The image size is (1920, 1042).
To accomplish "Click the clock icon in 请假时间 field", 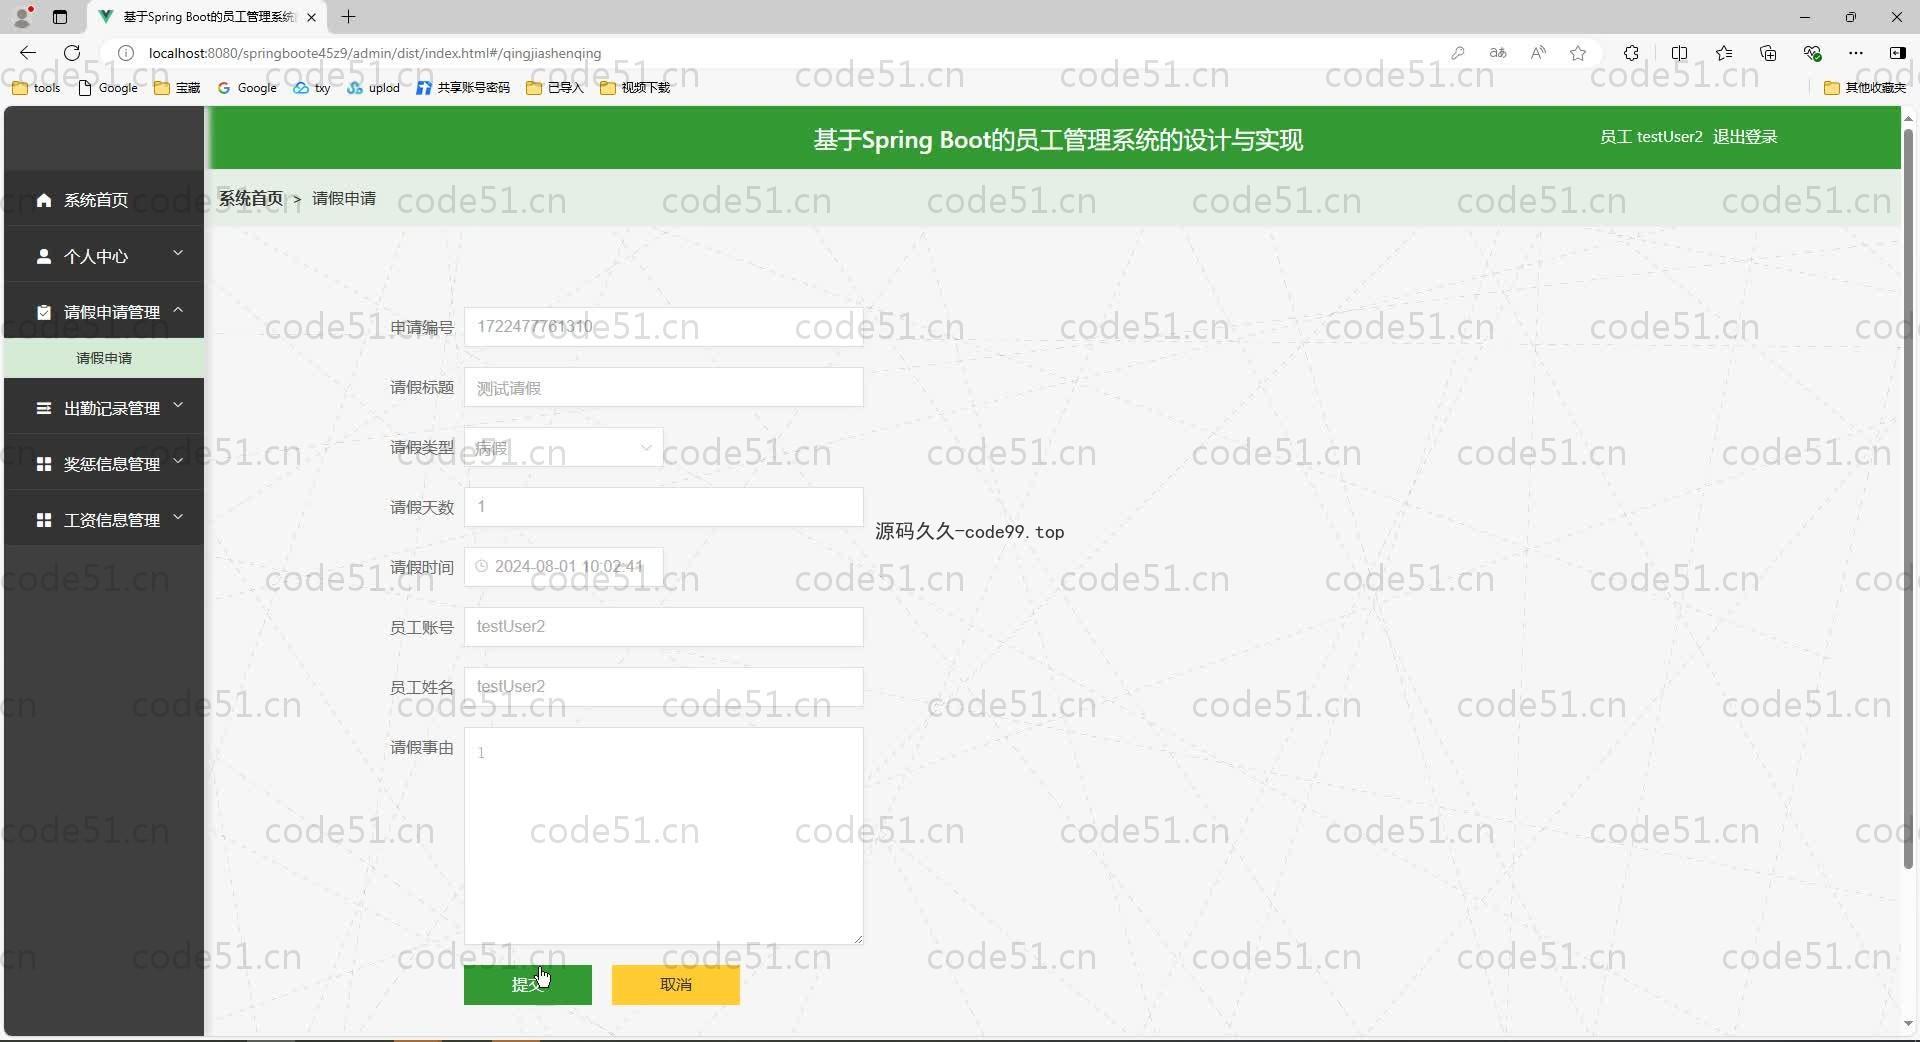I will [x=481, y=566].
